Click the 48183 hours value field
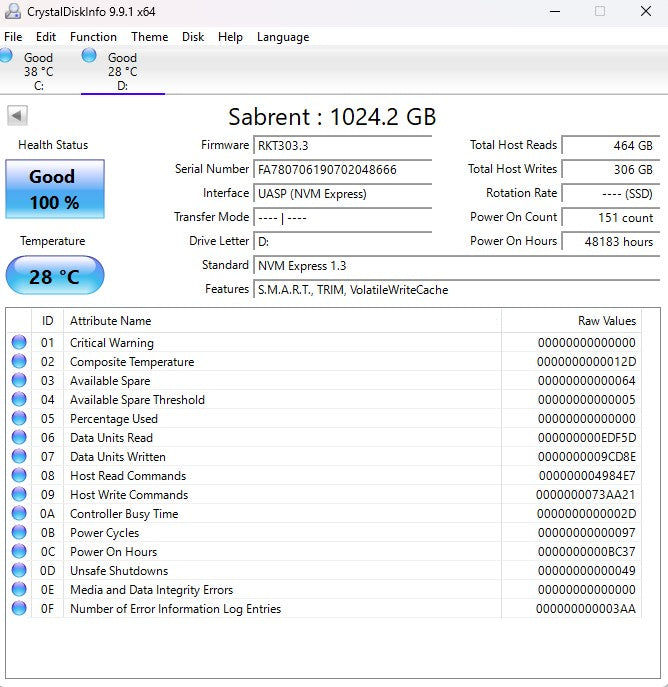668x687 pixels. click(x=611, y=241)
